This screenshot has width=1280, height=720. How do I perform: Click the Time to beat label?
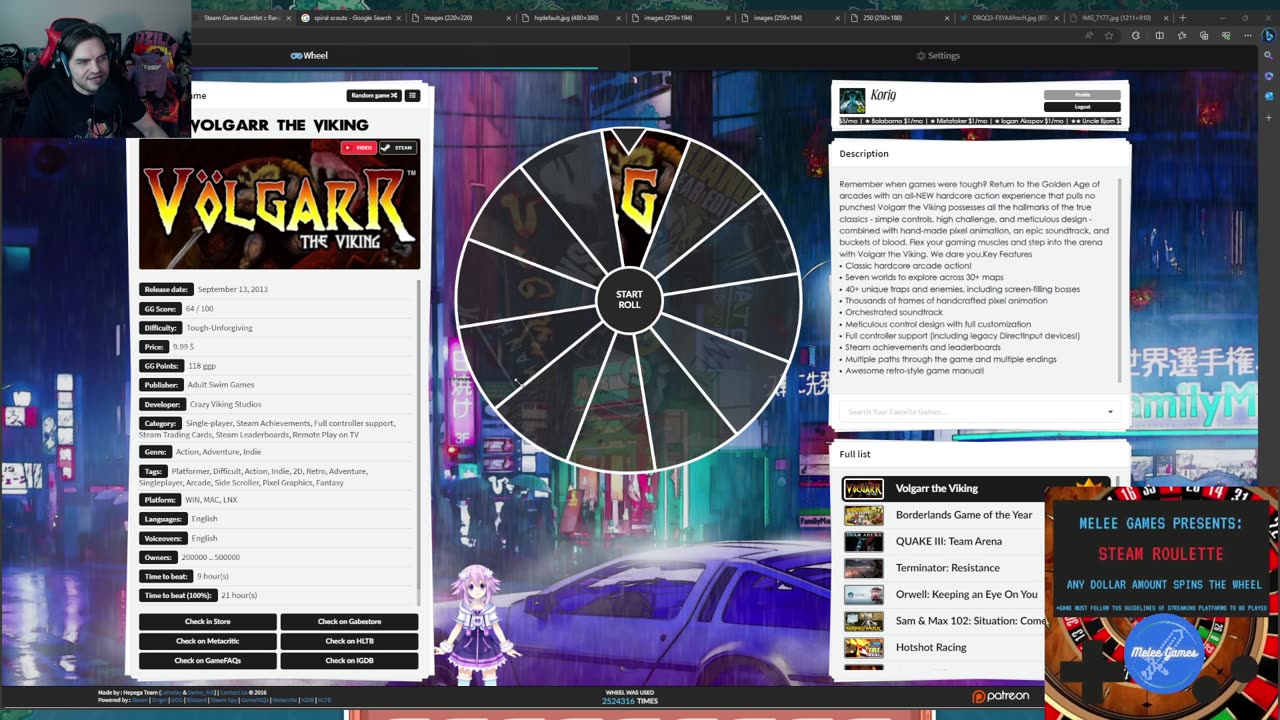click(x=166, y=576)
